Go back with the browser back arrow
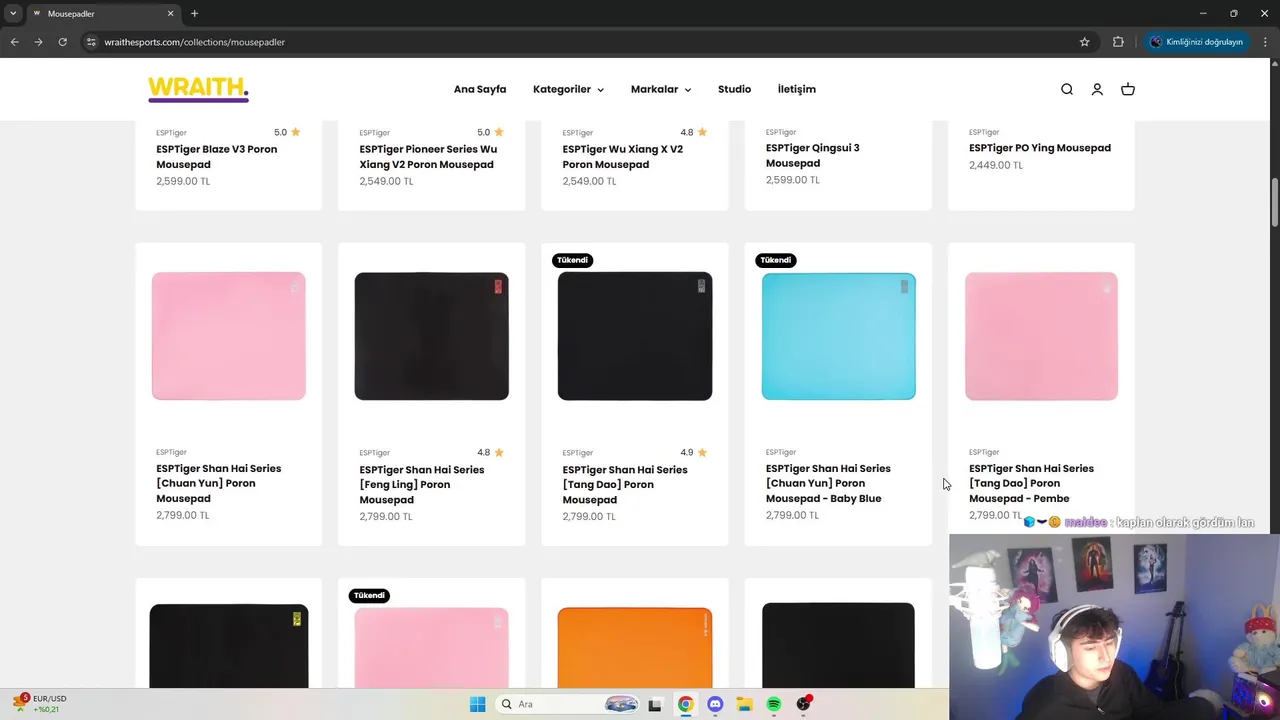This screenshot has width=1280, height=720. (14, 42)
